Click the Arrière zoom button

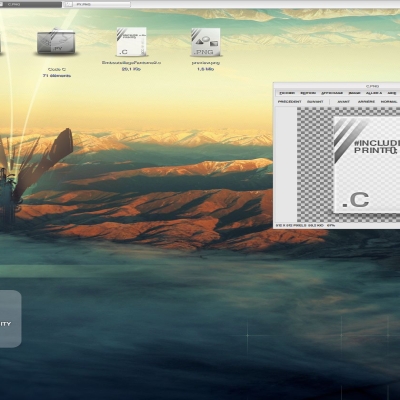[366, 102]
